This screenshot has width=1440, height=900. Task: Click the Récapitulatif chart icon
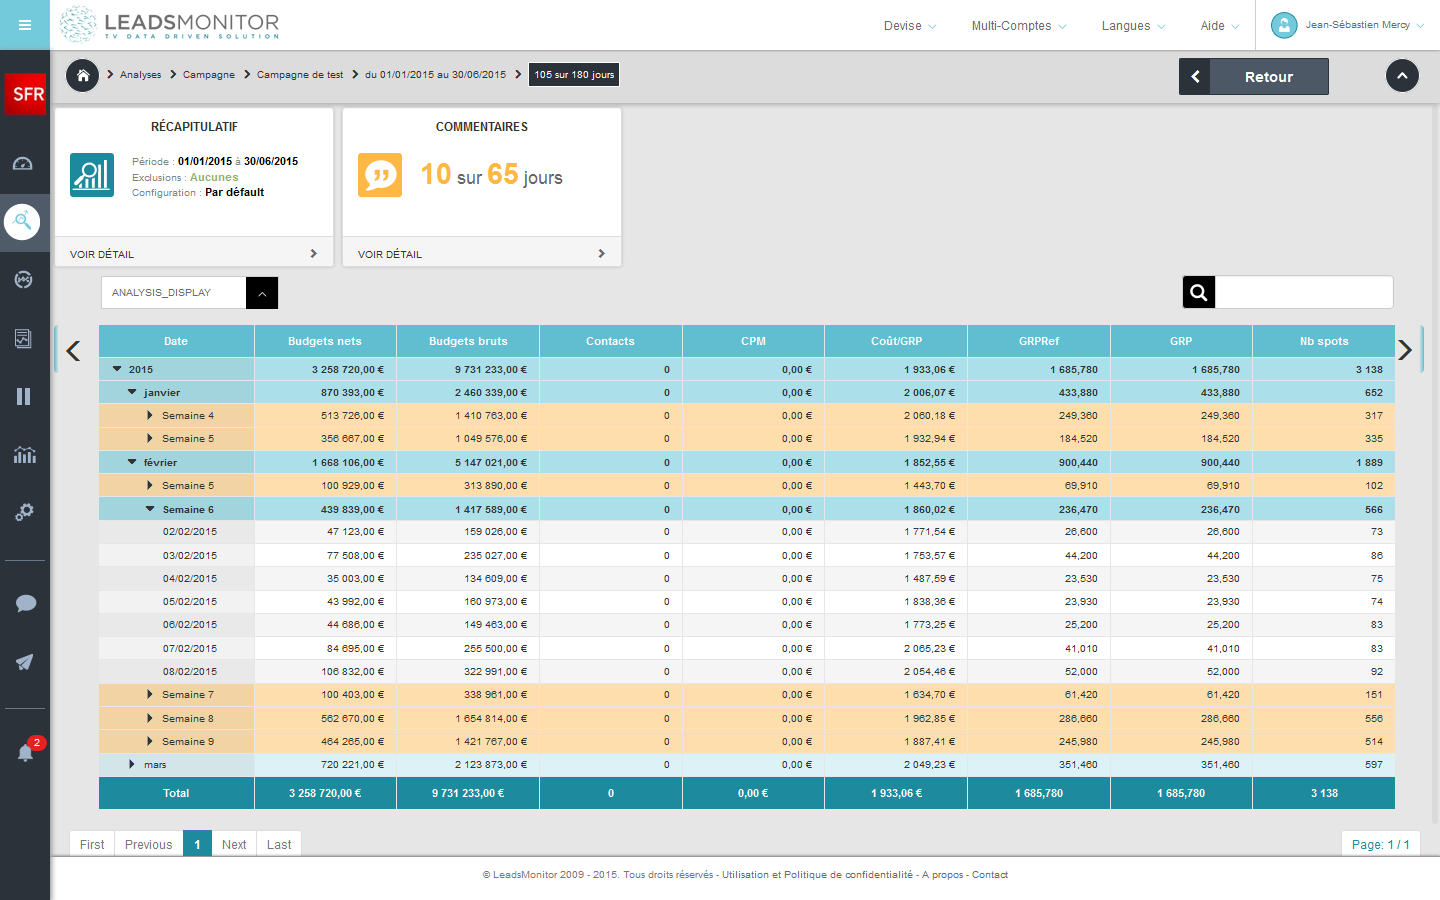[92, 175]
